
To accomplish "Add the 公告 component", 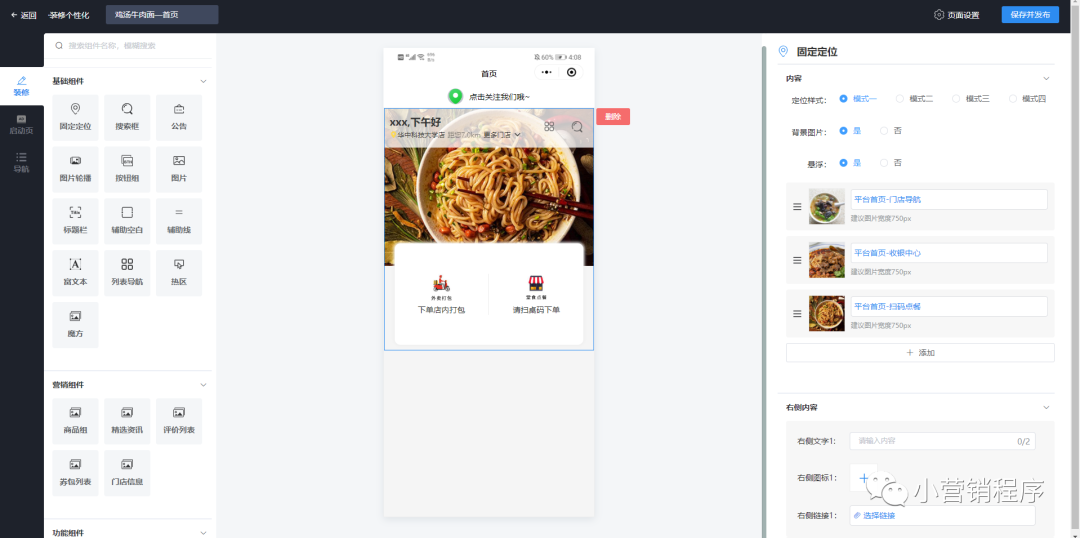I will [179, 118].
